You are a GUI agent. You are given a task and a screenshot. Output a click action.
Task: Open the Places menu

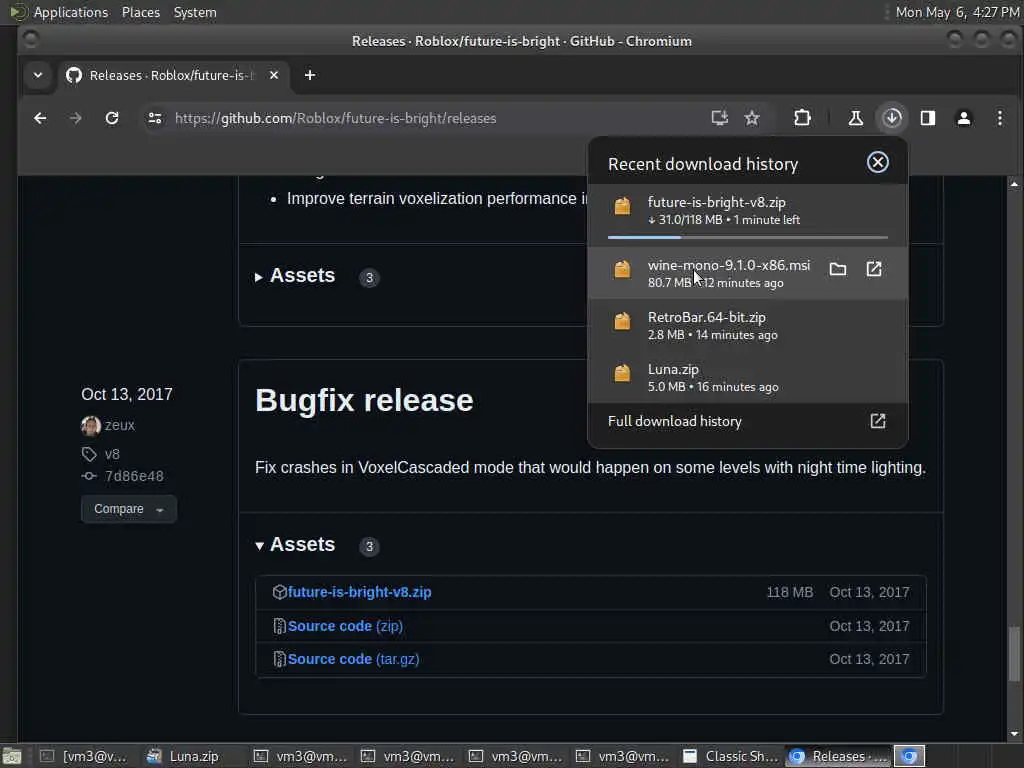pyautogui.click(x=141, y=12)
